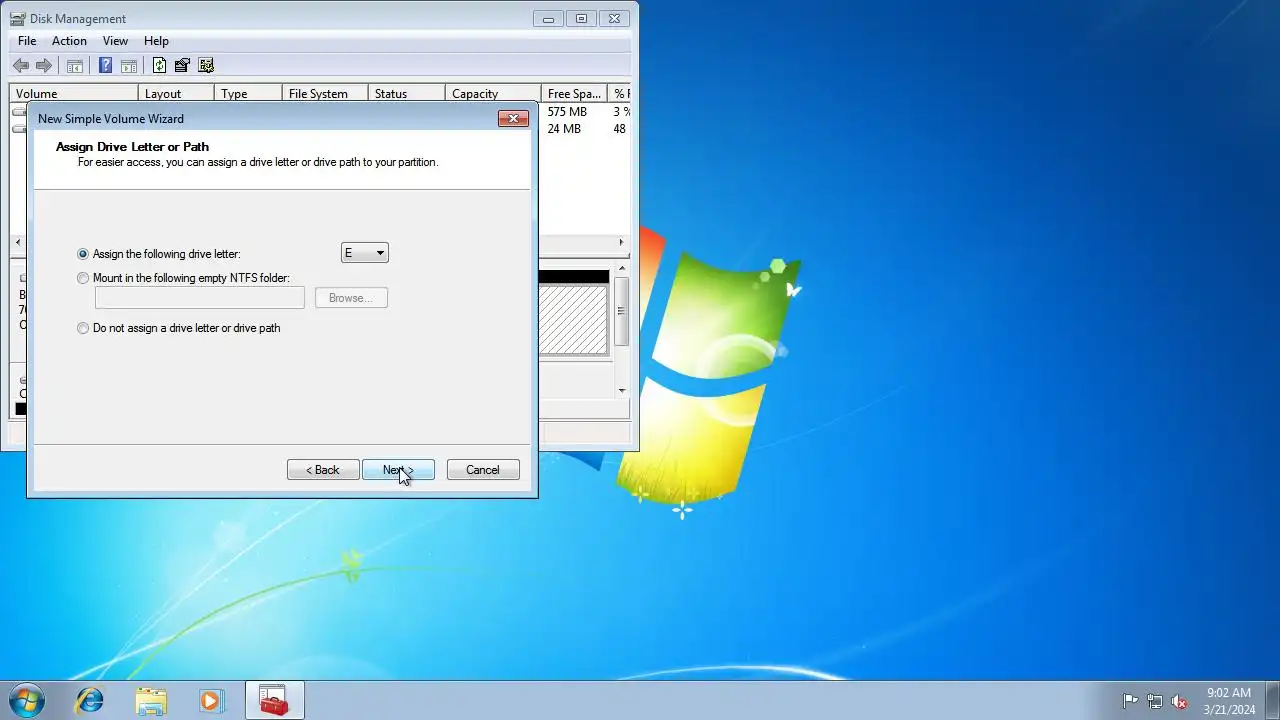Click the < Back button in wizard
Viewport: 1280px width, 720px height.
323,470
